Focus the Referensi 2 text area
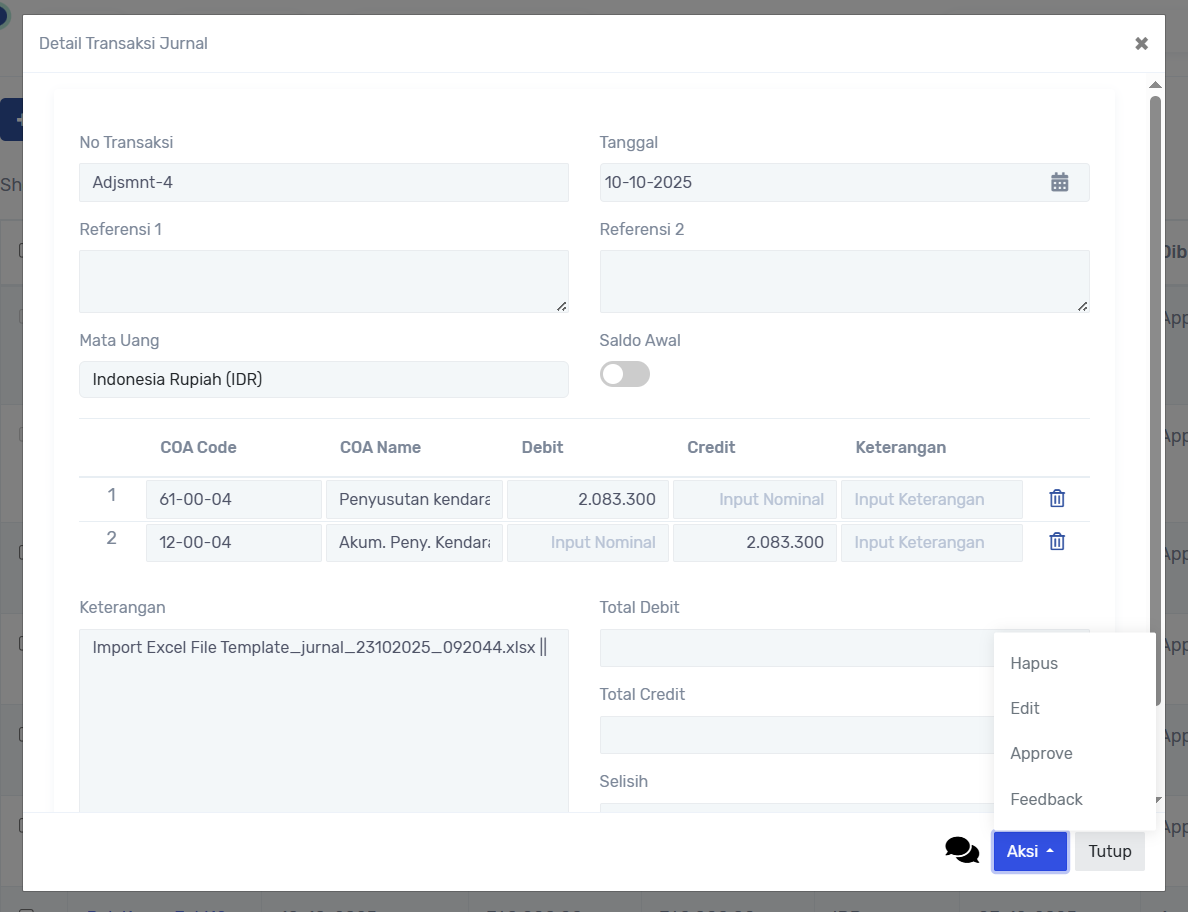 click(x=843, y=281)
